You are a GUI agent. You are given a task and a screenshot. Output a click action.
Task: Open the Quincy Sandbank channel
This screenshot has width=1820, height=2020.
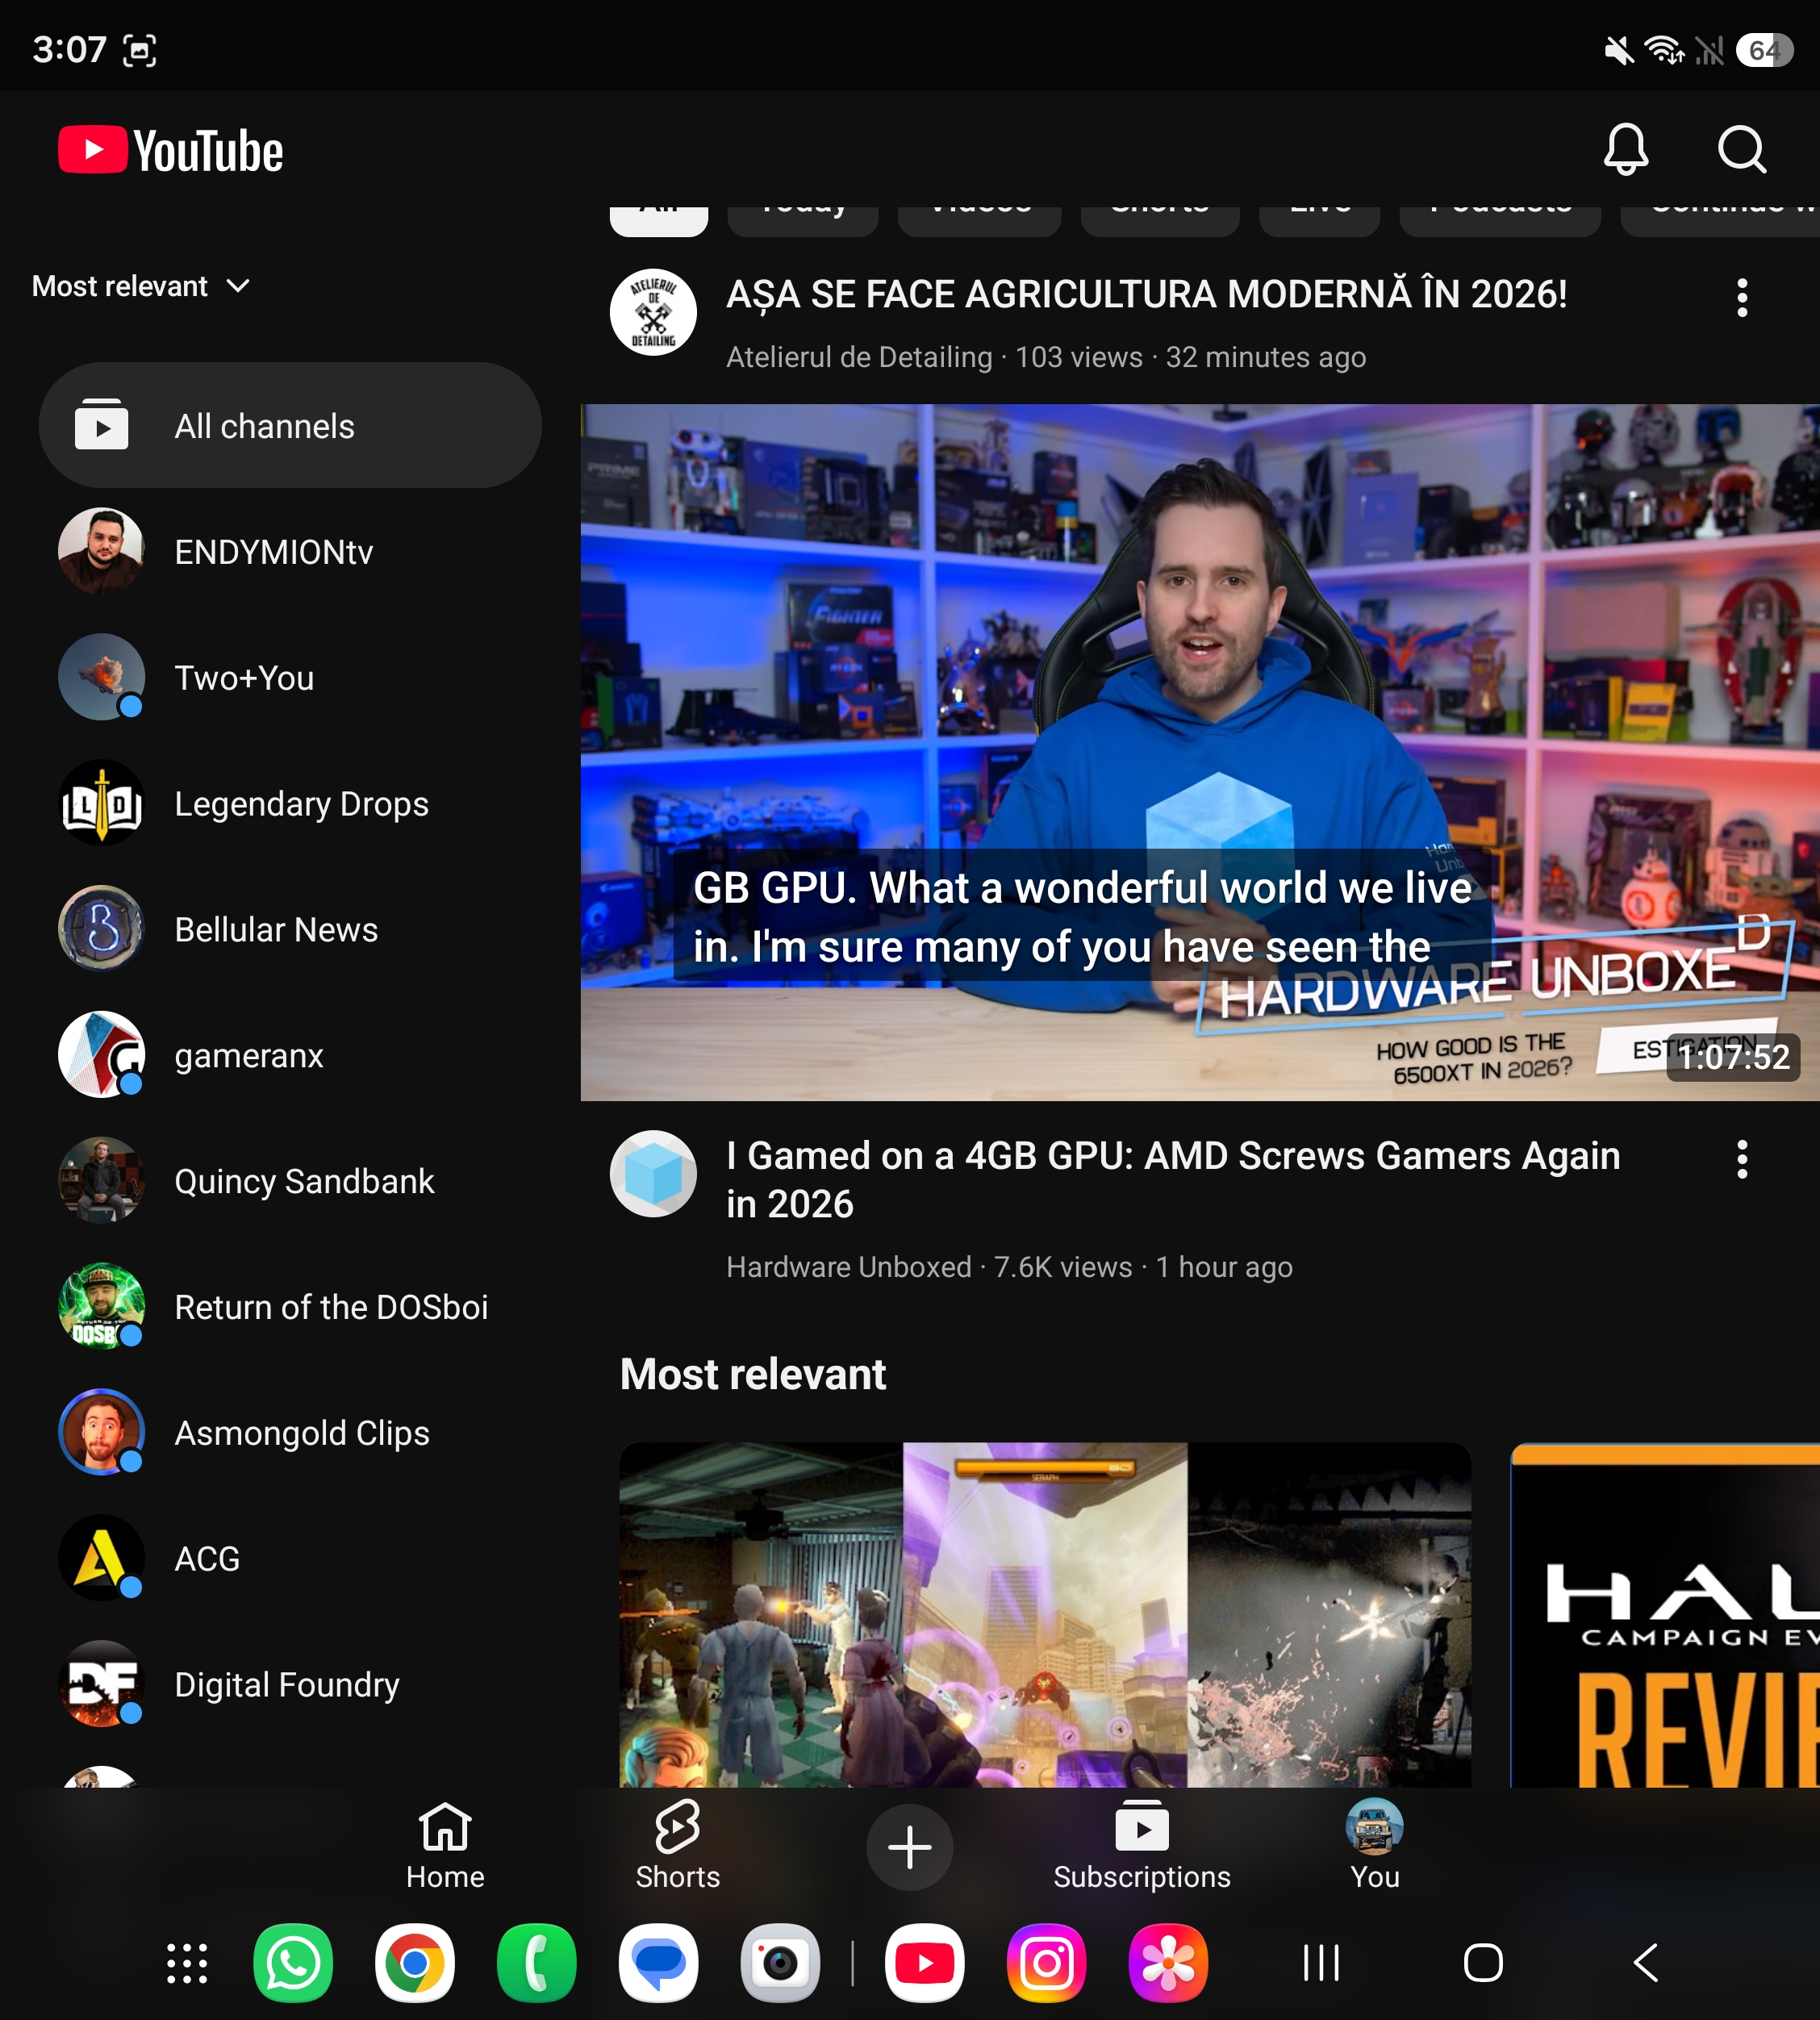[x=290, y=1181]
